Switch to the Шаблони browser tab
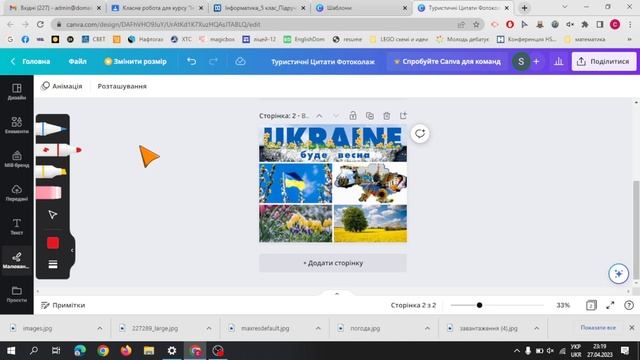 tap(361, 8)
